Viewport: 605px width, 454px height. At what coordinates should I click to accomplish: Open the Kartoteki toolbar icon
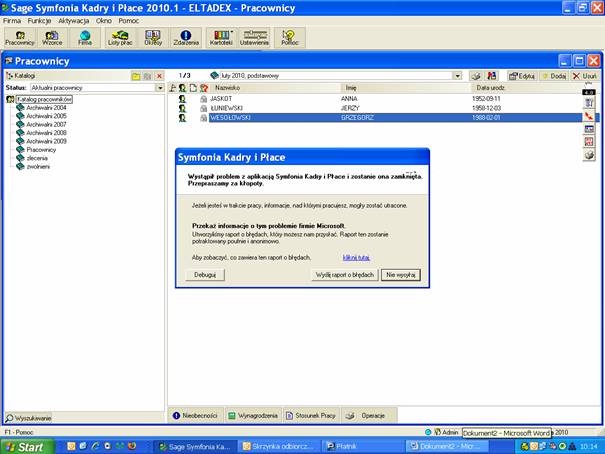(220, 38)
